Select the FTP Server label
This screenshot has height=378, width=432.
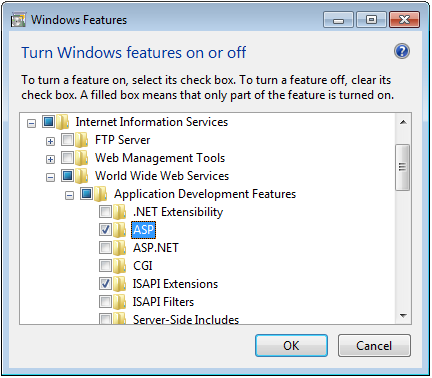coord(122,140)
